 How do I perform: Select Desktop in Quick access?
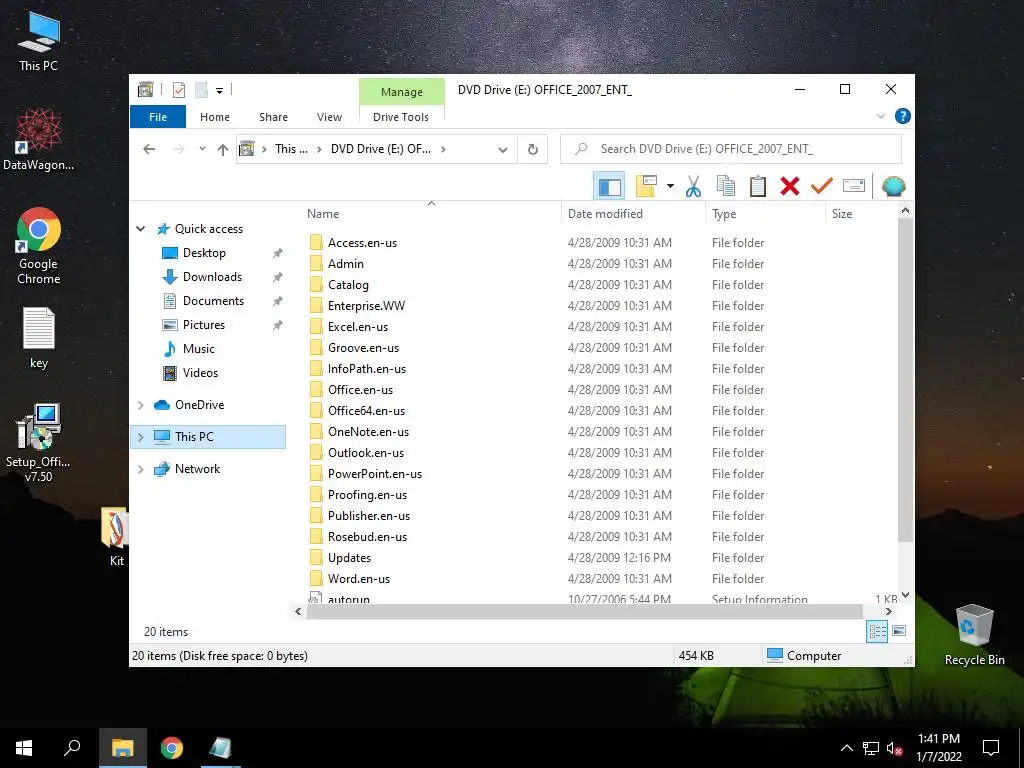point(204,253)
